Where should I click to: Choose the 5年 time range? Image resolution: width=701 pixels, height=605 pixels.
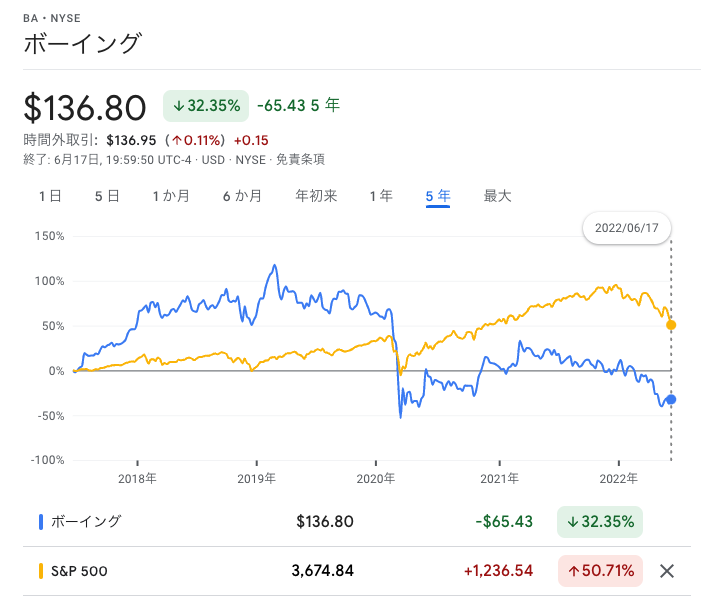pos(438,196)
